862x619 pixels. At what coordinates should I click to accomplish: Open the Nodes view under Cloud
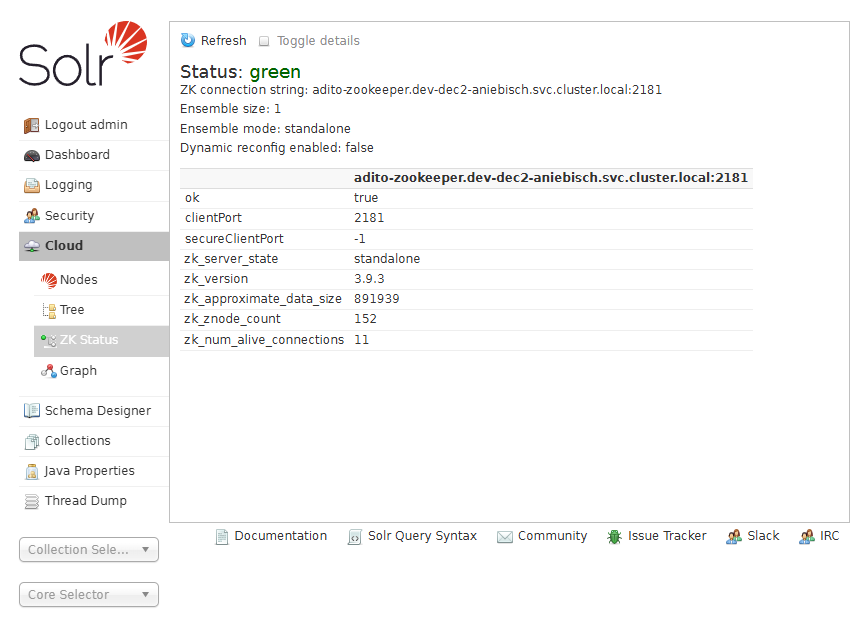77,279
